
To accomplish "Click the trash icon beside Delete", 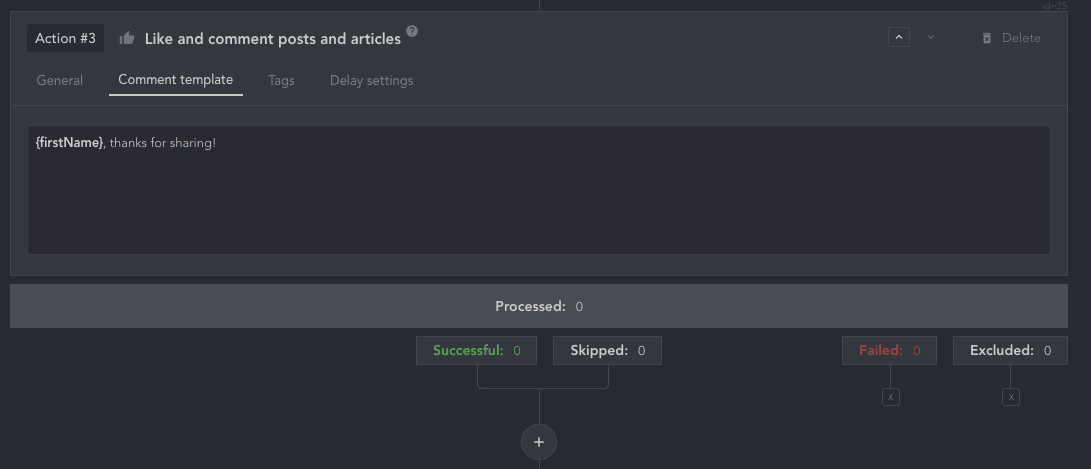I will point(987,38).
